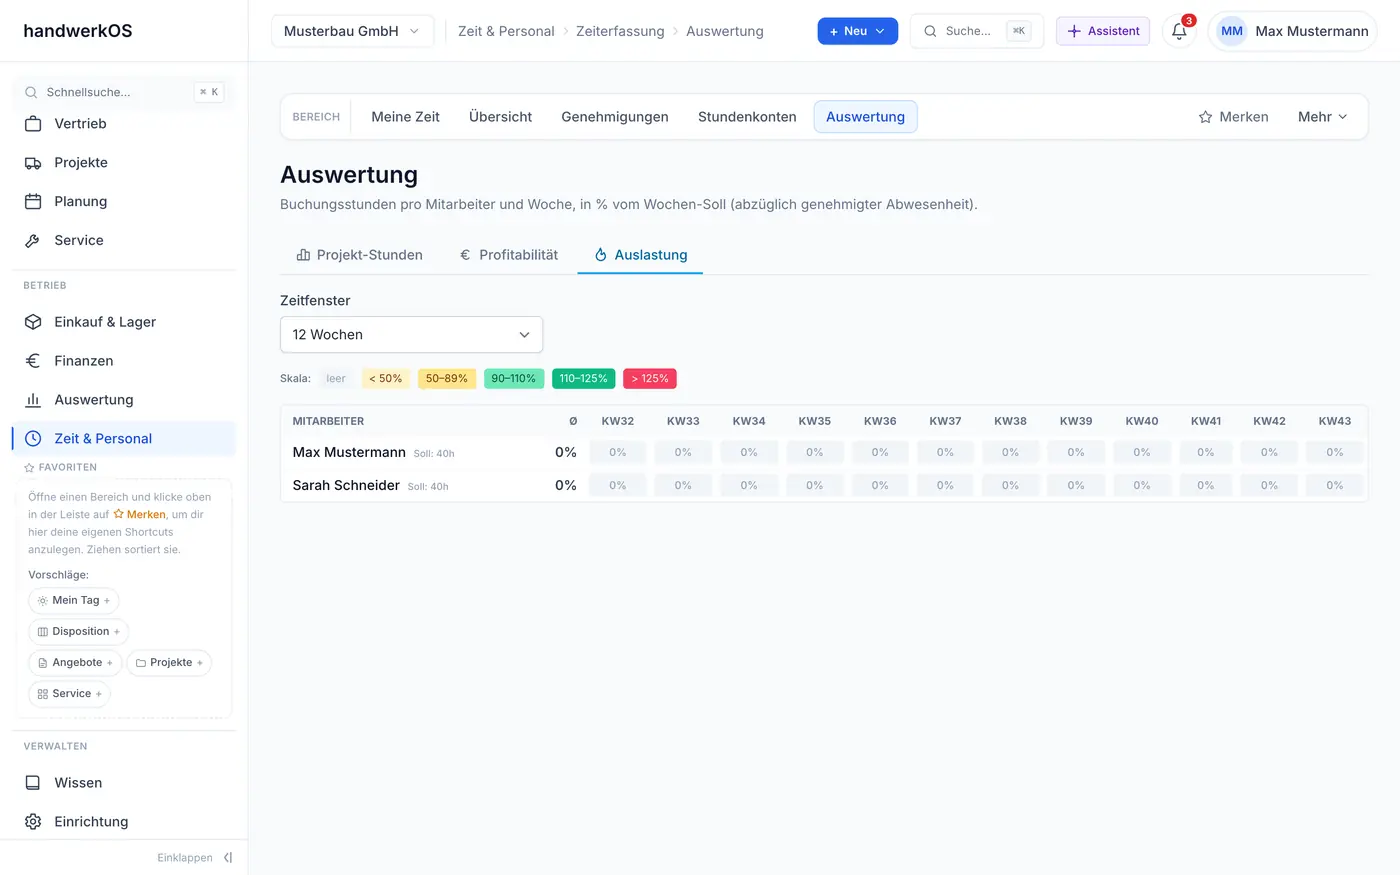The width and height of the screenshot is (1400, 875).
Task: Add Mein Tag suggestion to favorites
Action: click(74, 601)
